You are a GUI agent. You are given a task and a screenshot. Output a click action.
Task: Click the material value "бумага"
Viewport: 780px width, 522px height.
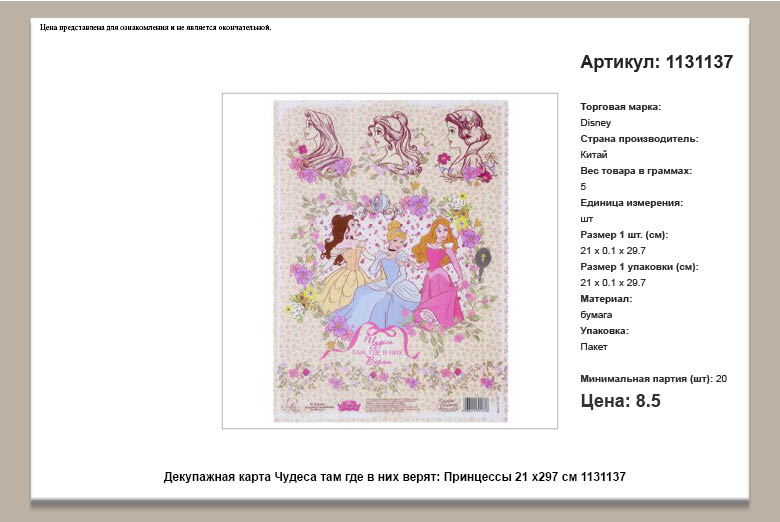pyautogui.click(x=596, y=314)
